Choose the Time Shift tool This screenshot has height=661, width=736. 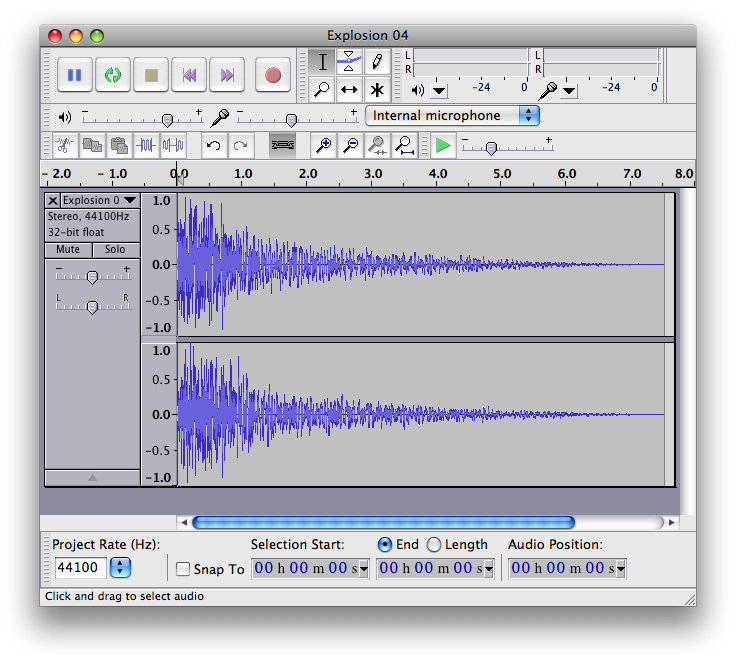pyautogui.click(x=348, y=90)
